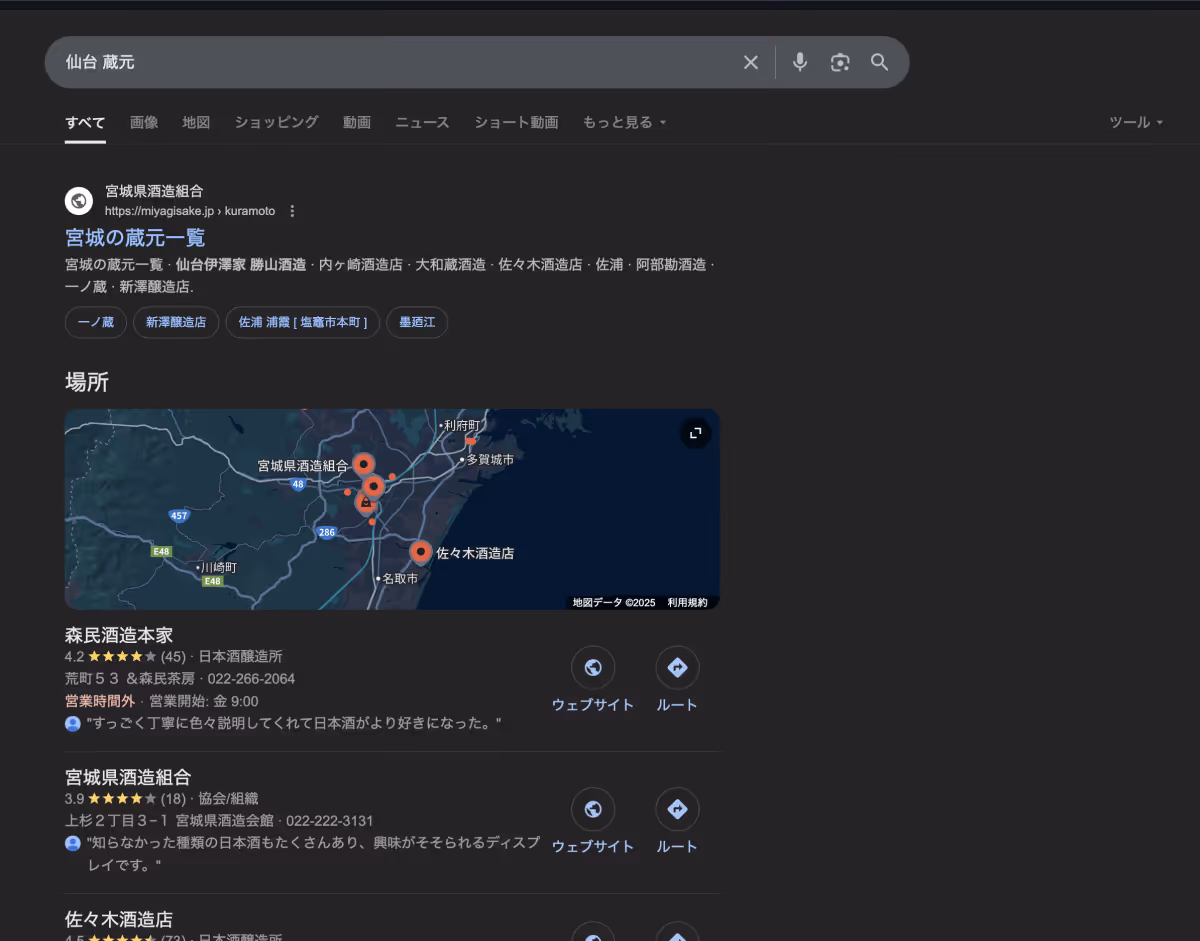Click the 一ノ蔵 sitelink chip

point(96,322)
